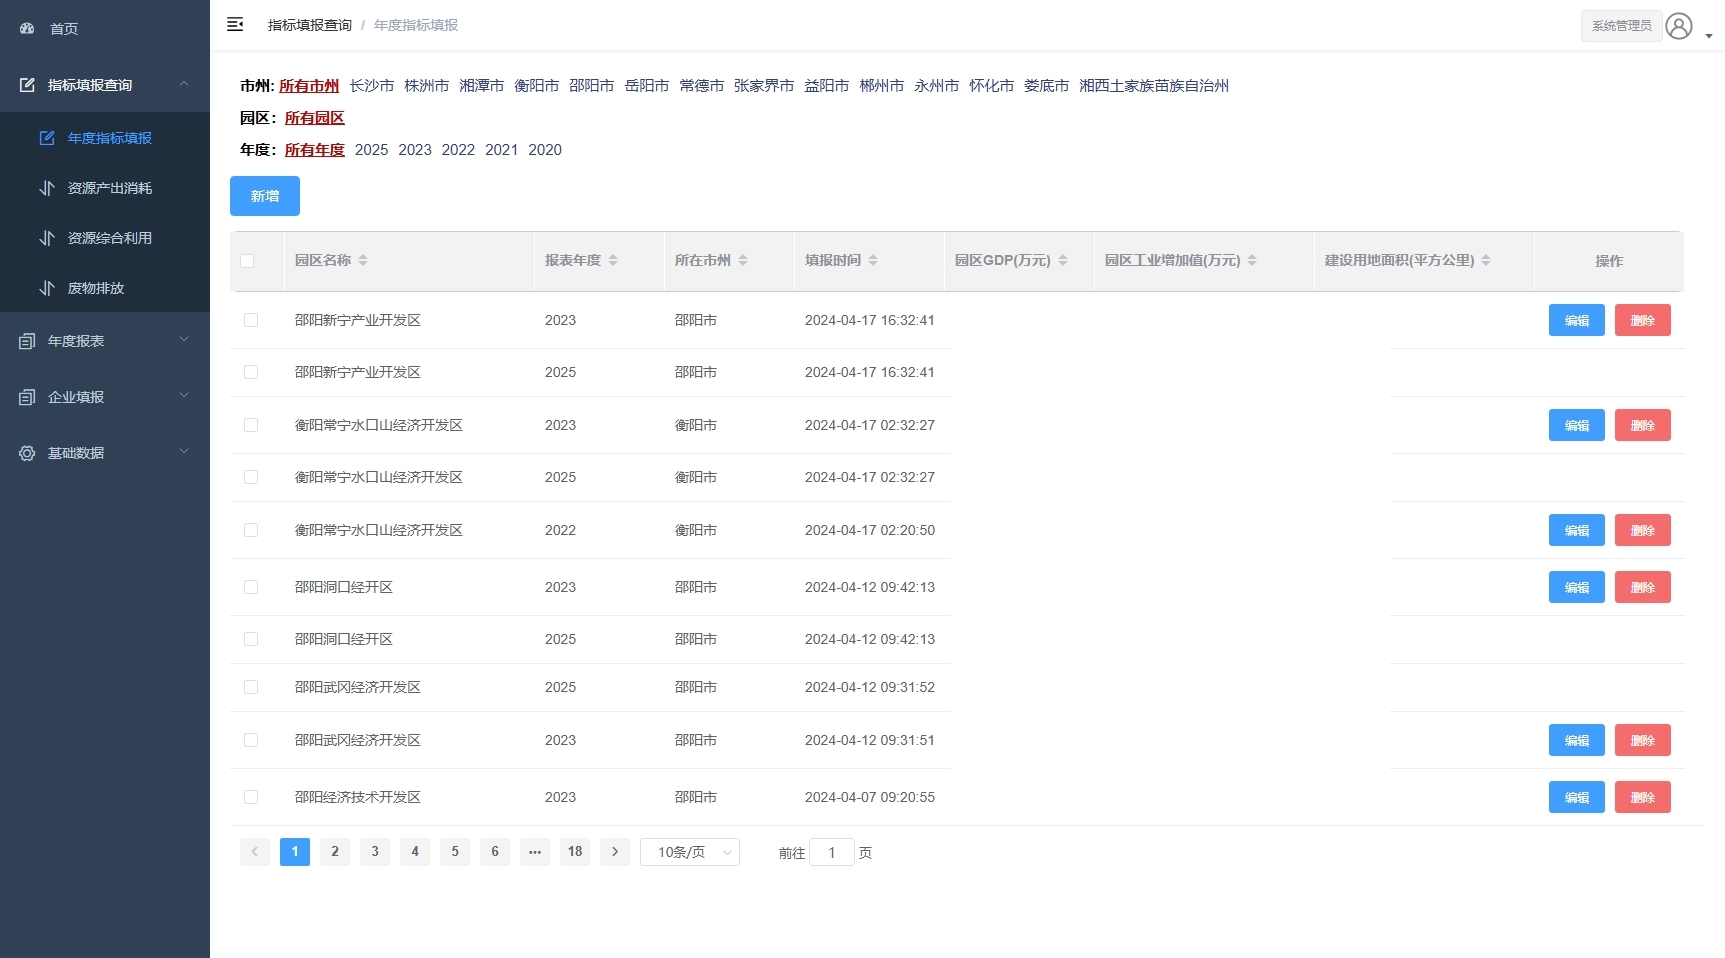Collapse the 企业填报 submenu chevron
Viewport: 1725px width, 958px height.
184,396
